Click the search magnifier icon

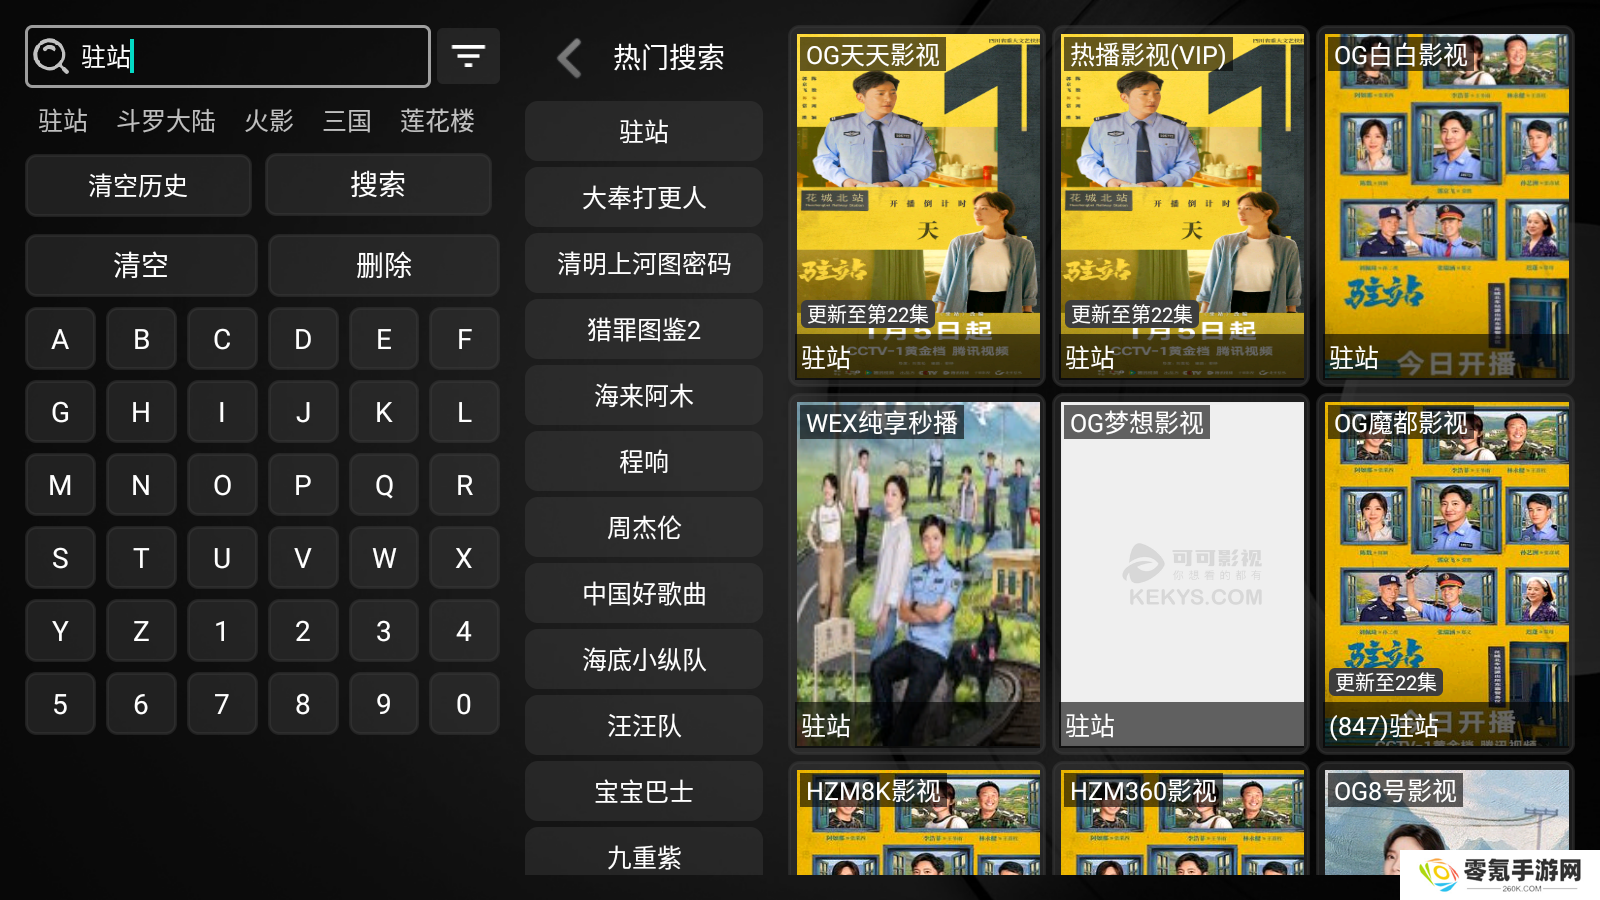tap(51, 56)
